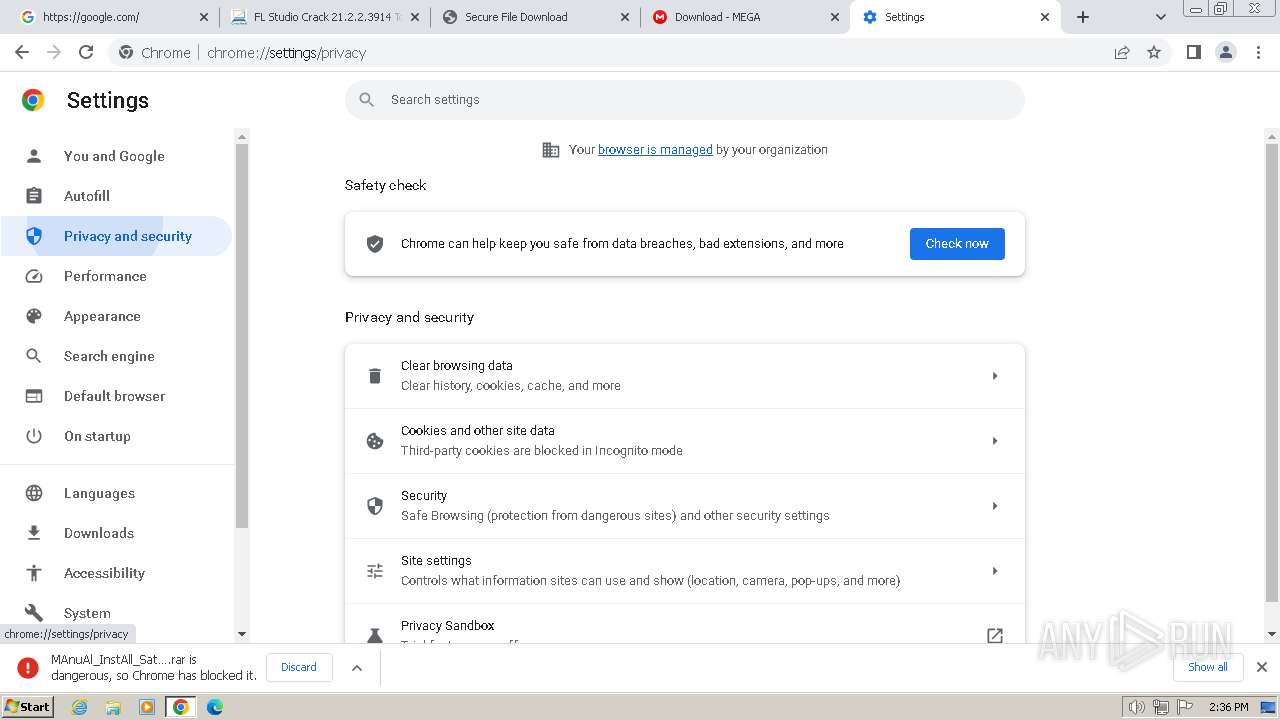Click the sidebar scroll down arrow
Image resolution: width=1280 pixels, height=720 pixels.
point(241,634)
